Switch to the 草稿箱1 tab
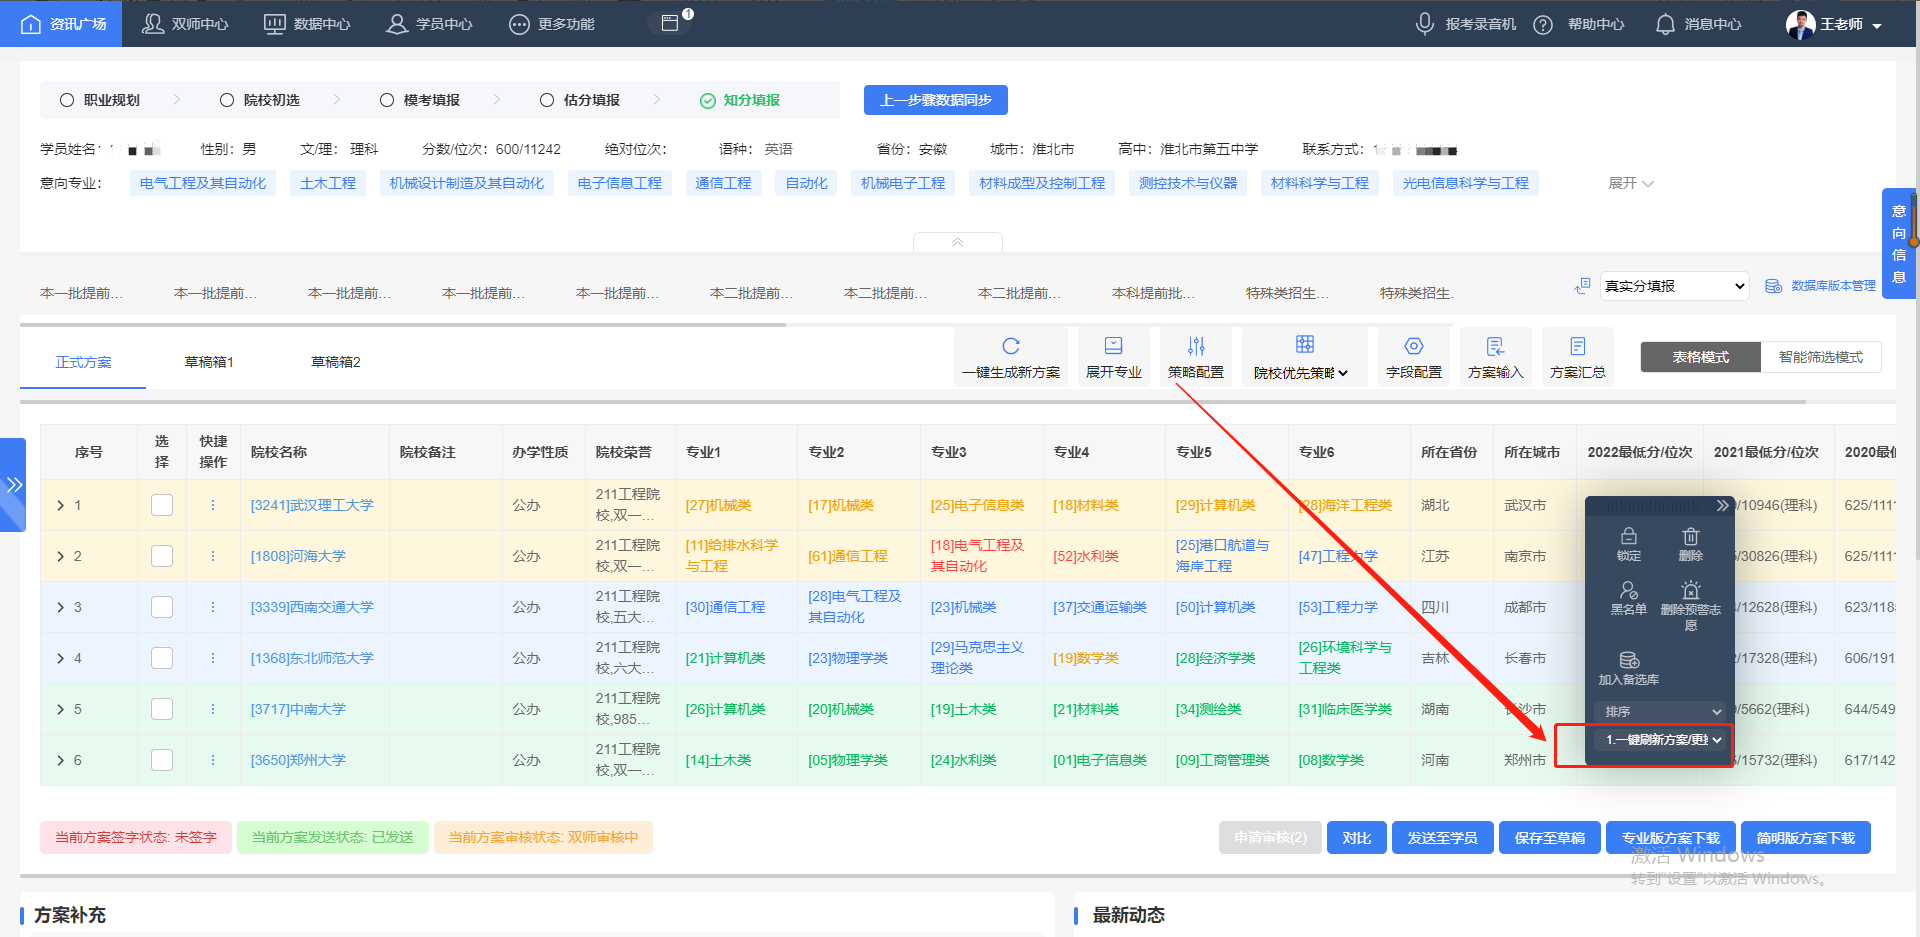The image size is (1920, 937). 209,361
